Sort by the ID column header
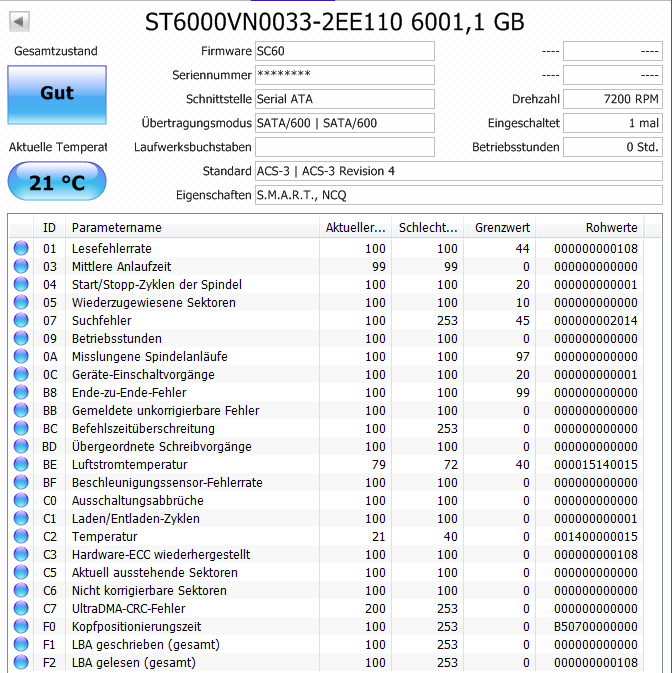Screen dimensions: 672x673 point(49,227)
